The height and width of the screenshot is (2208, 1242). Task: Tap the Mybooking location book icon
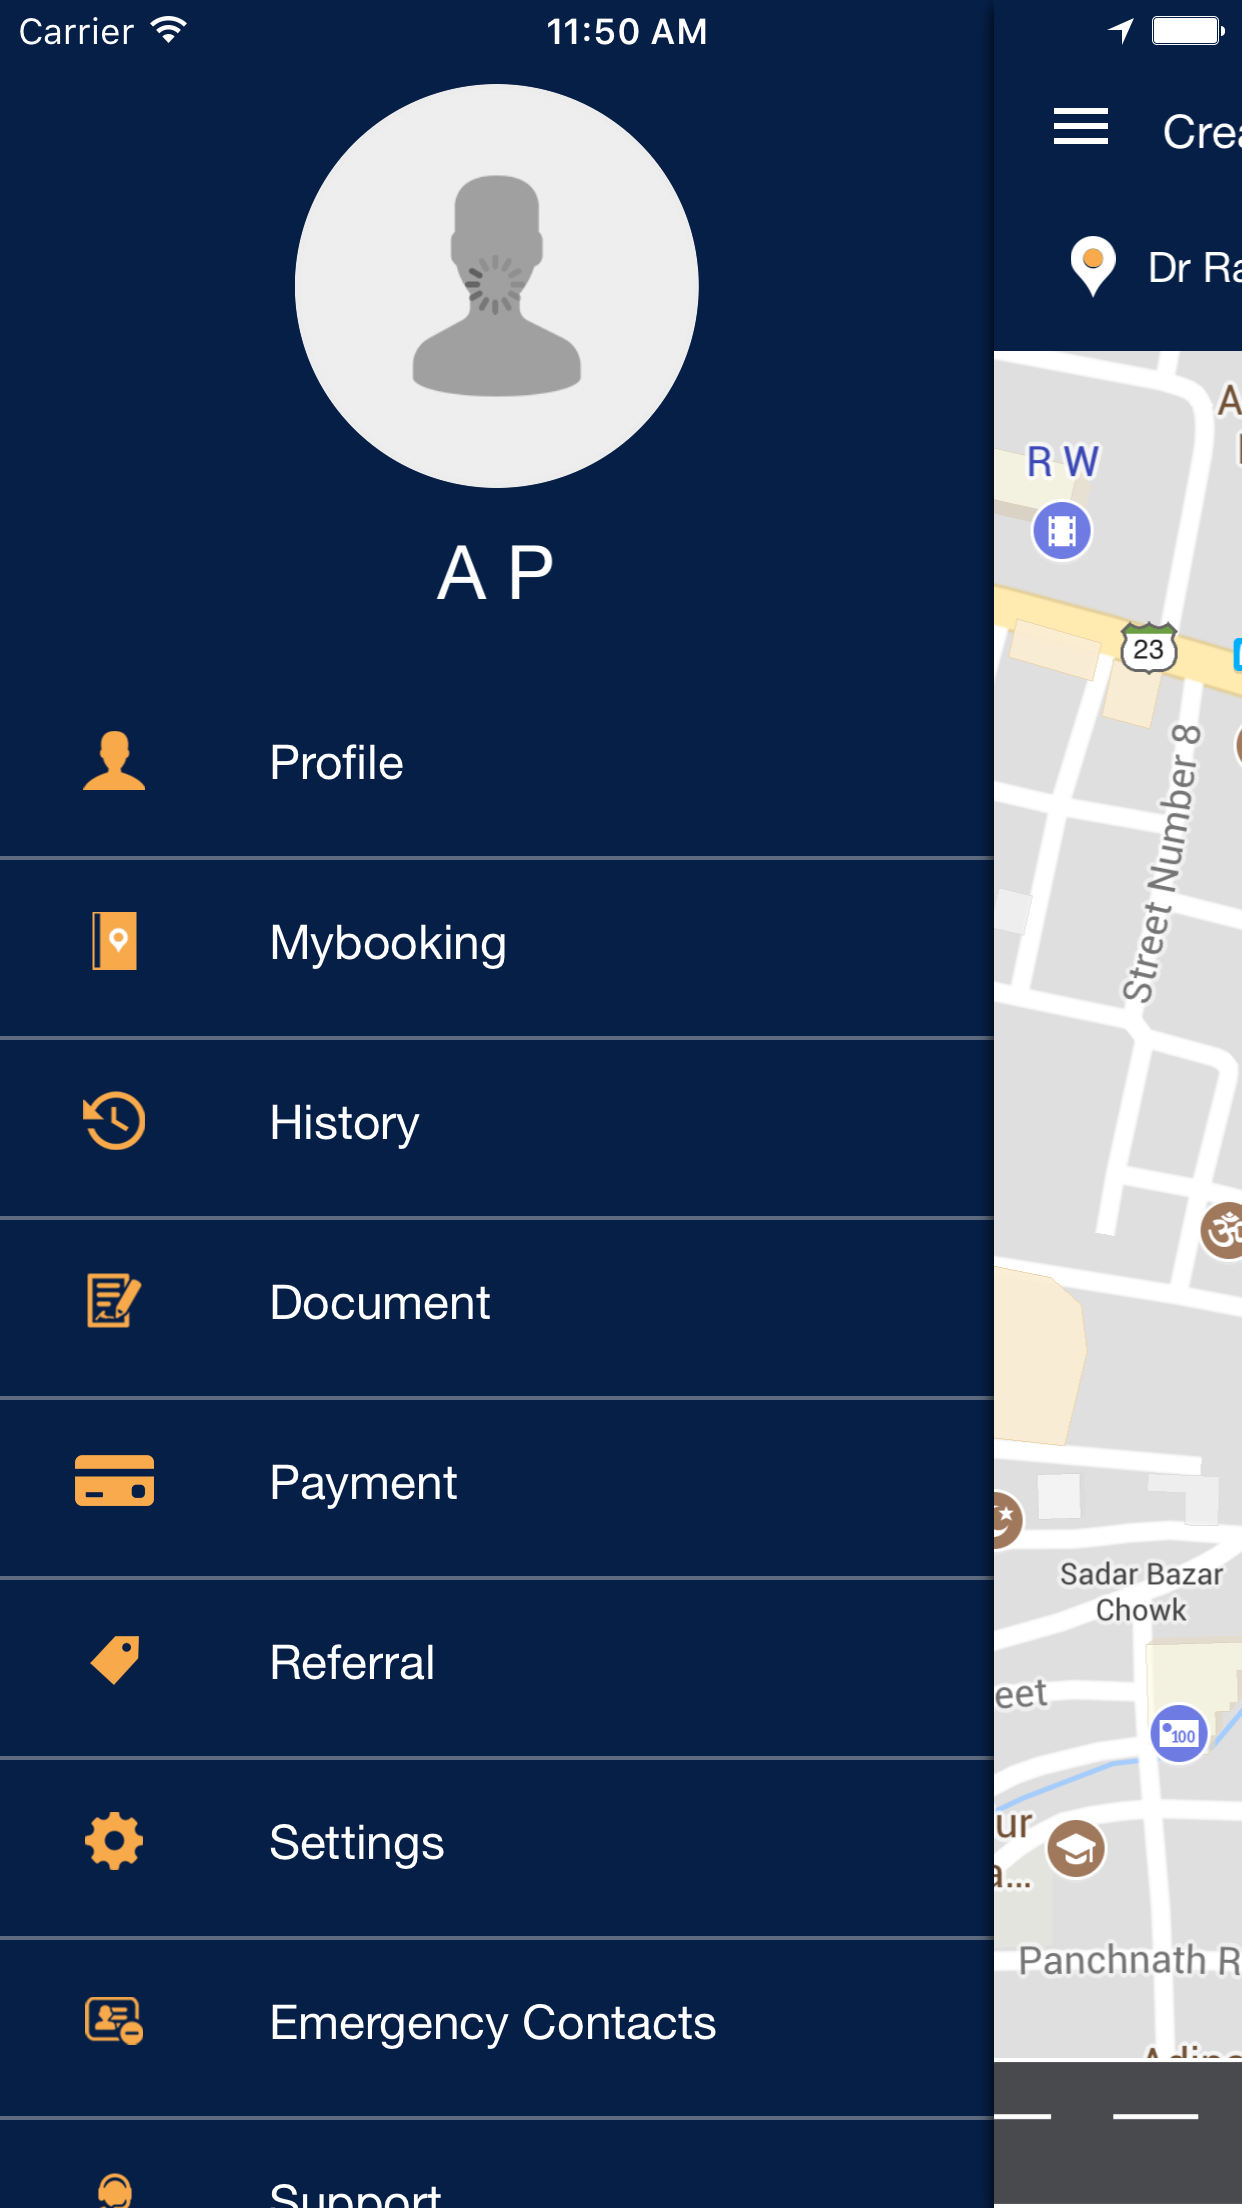click(115, 941)
